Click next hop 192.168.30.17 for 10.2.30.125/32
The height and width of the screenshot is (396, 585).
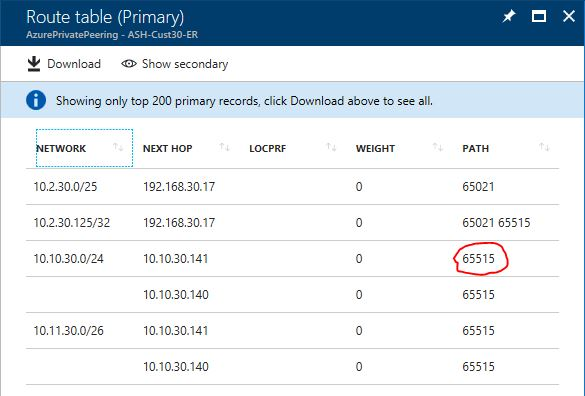coord(179,223)
